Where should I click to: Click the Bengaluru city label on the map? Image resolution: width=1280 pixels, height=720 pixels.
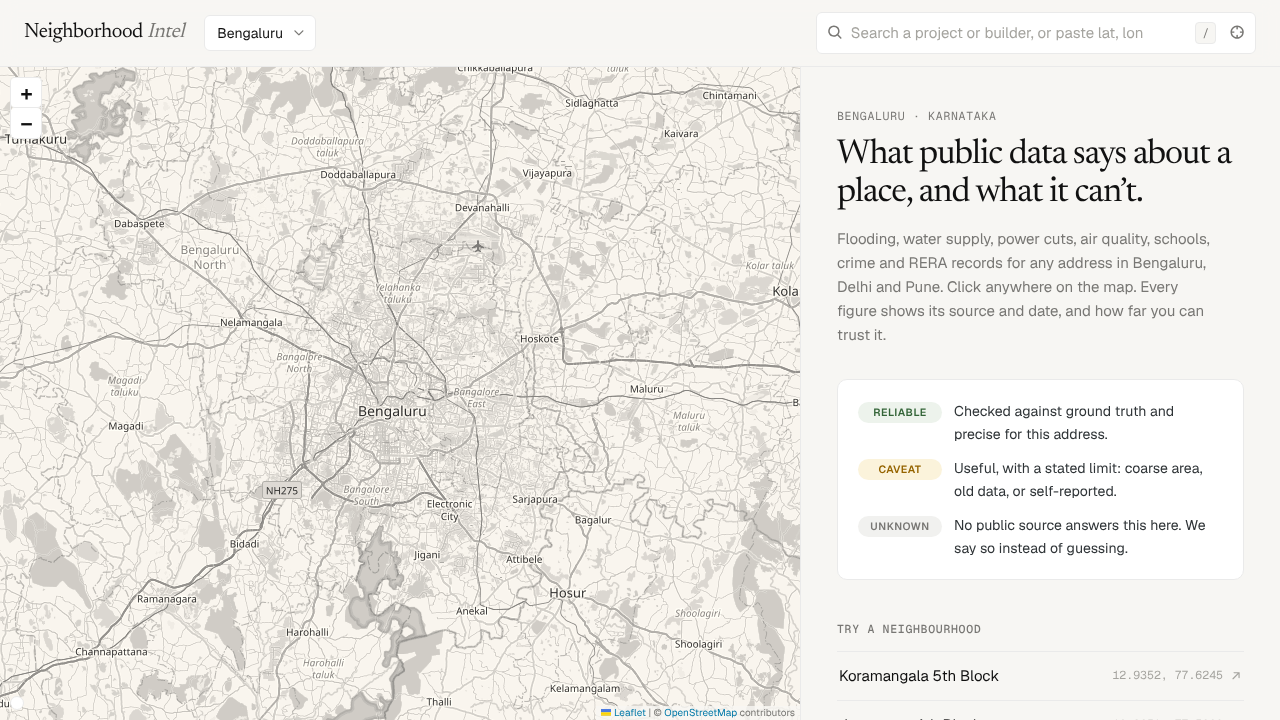392,411
